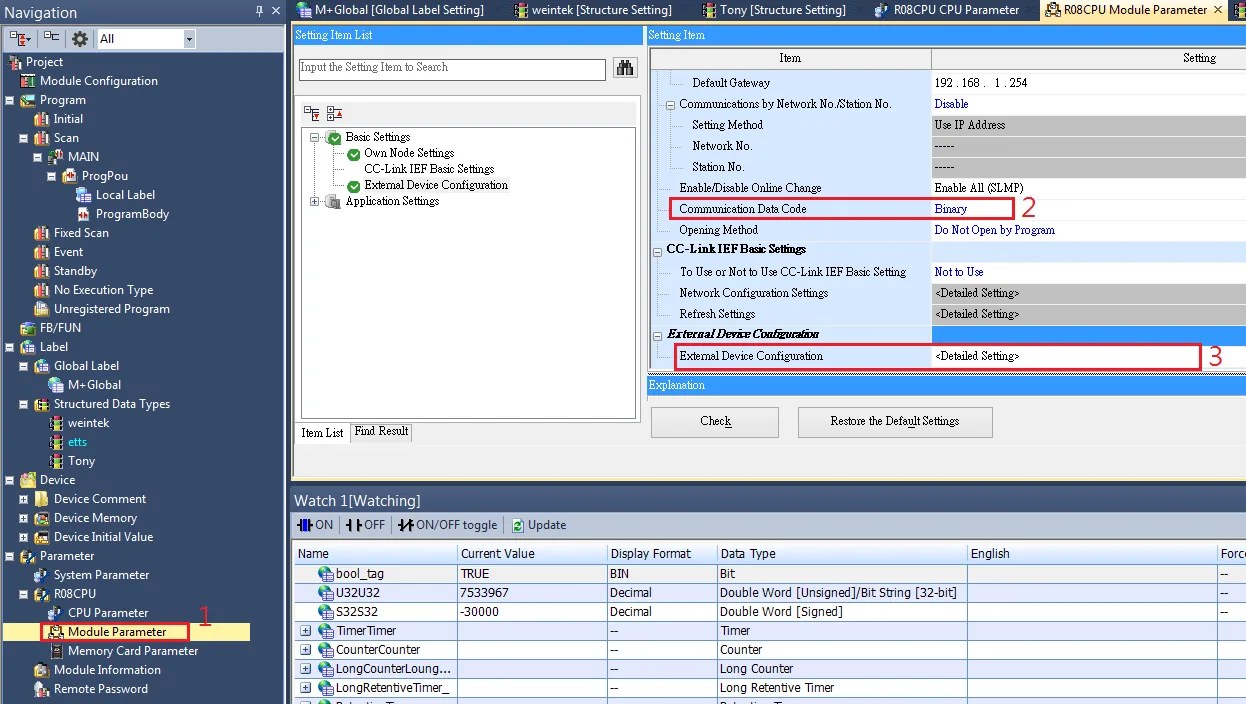Switch to Tony [Structure Setting] tab
Screen dimensions: 1246x704
tap(773, 10)
